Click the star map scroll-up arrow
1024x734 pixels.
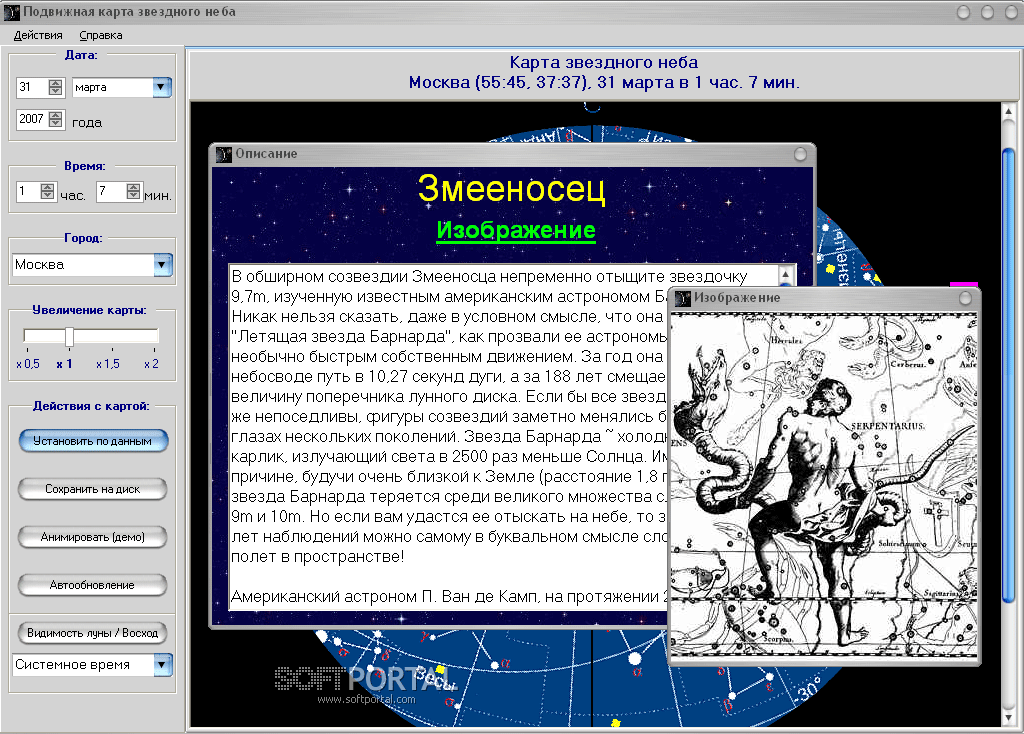[x=1008, y=111]
